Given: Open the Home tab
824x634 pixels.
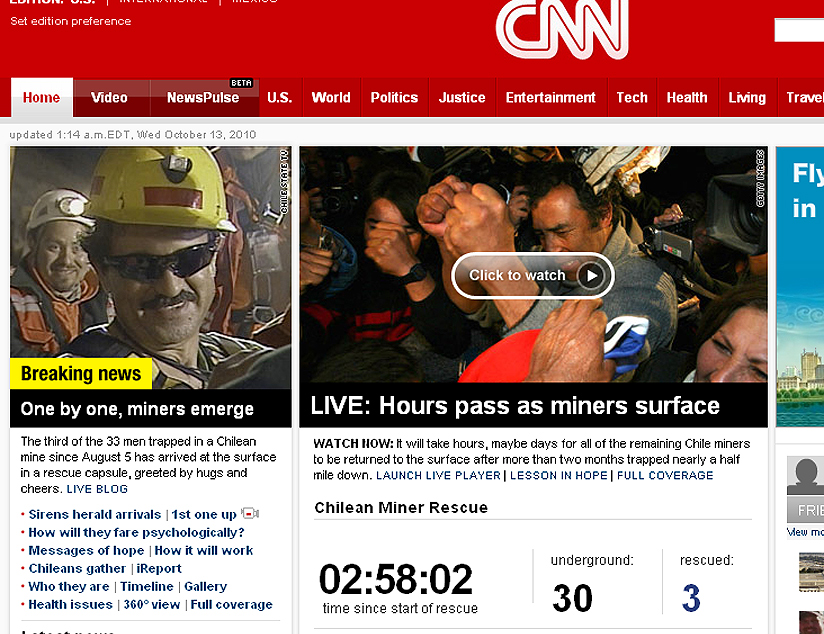Looking at the screenshot, I should click(x=42, y=97).
